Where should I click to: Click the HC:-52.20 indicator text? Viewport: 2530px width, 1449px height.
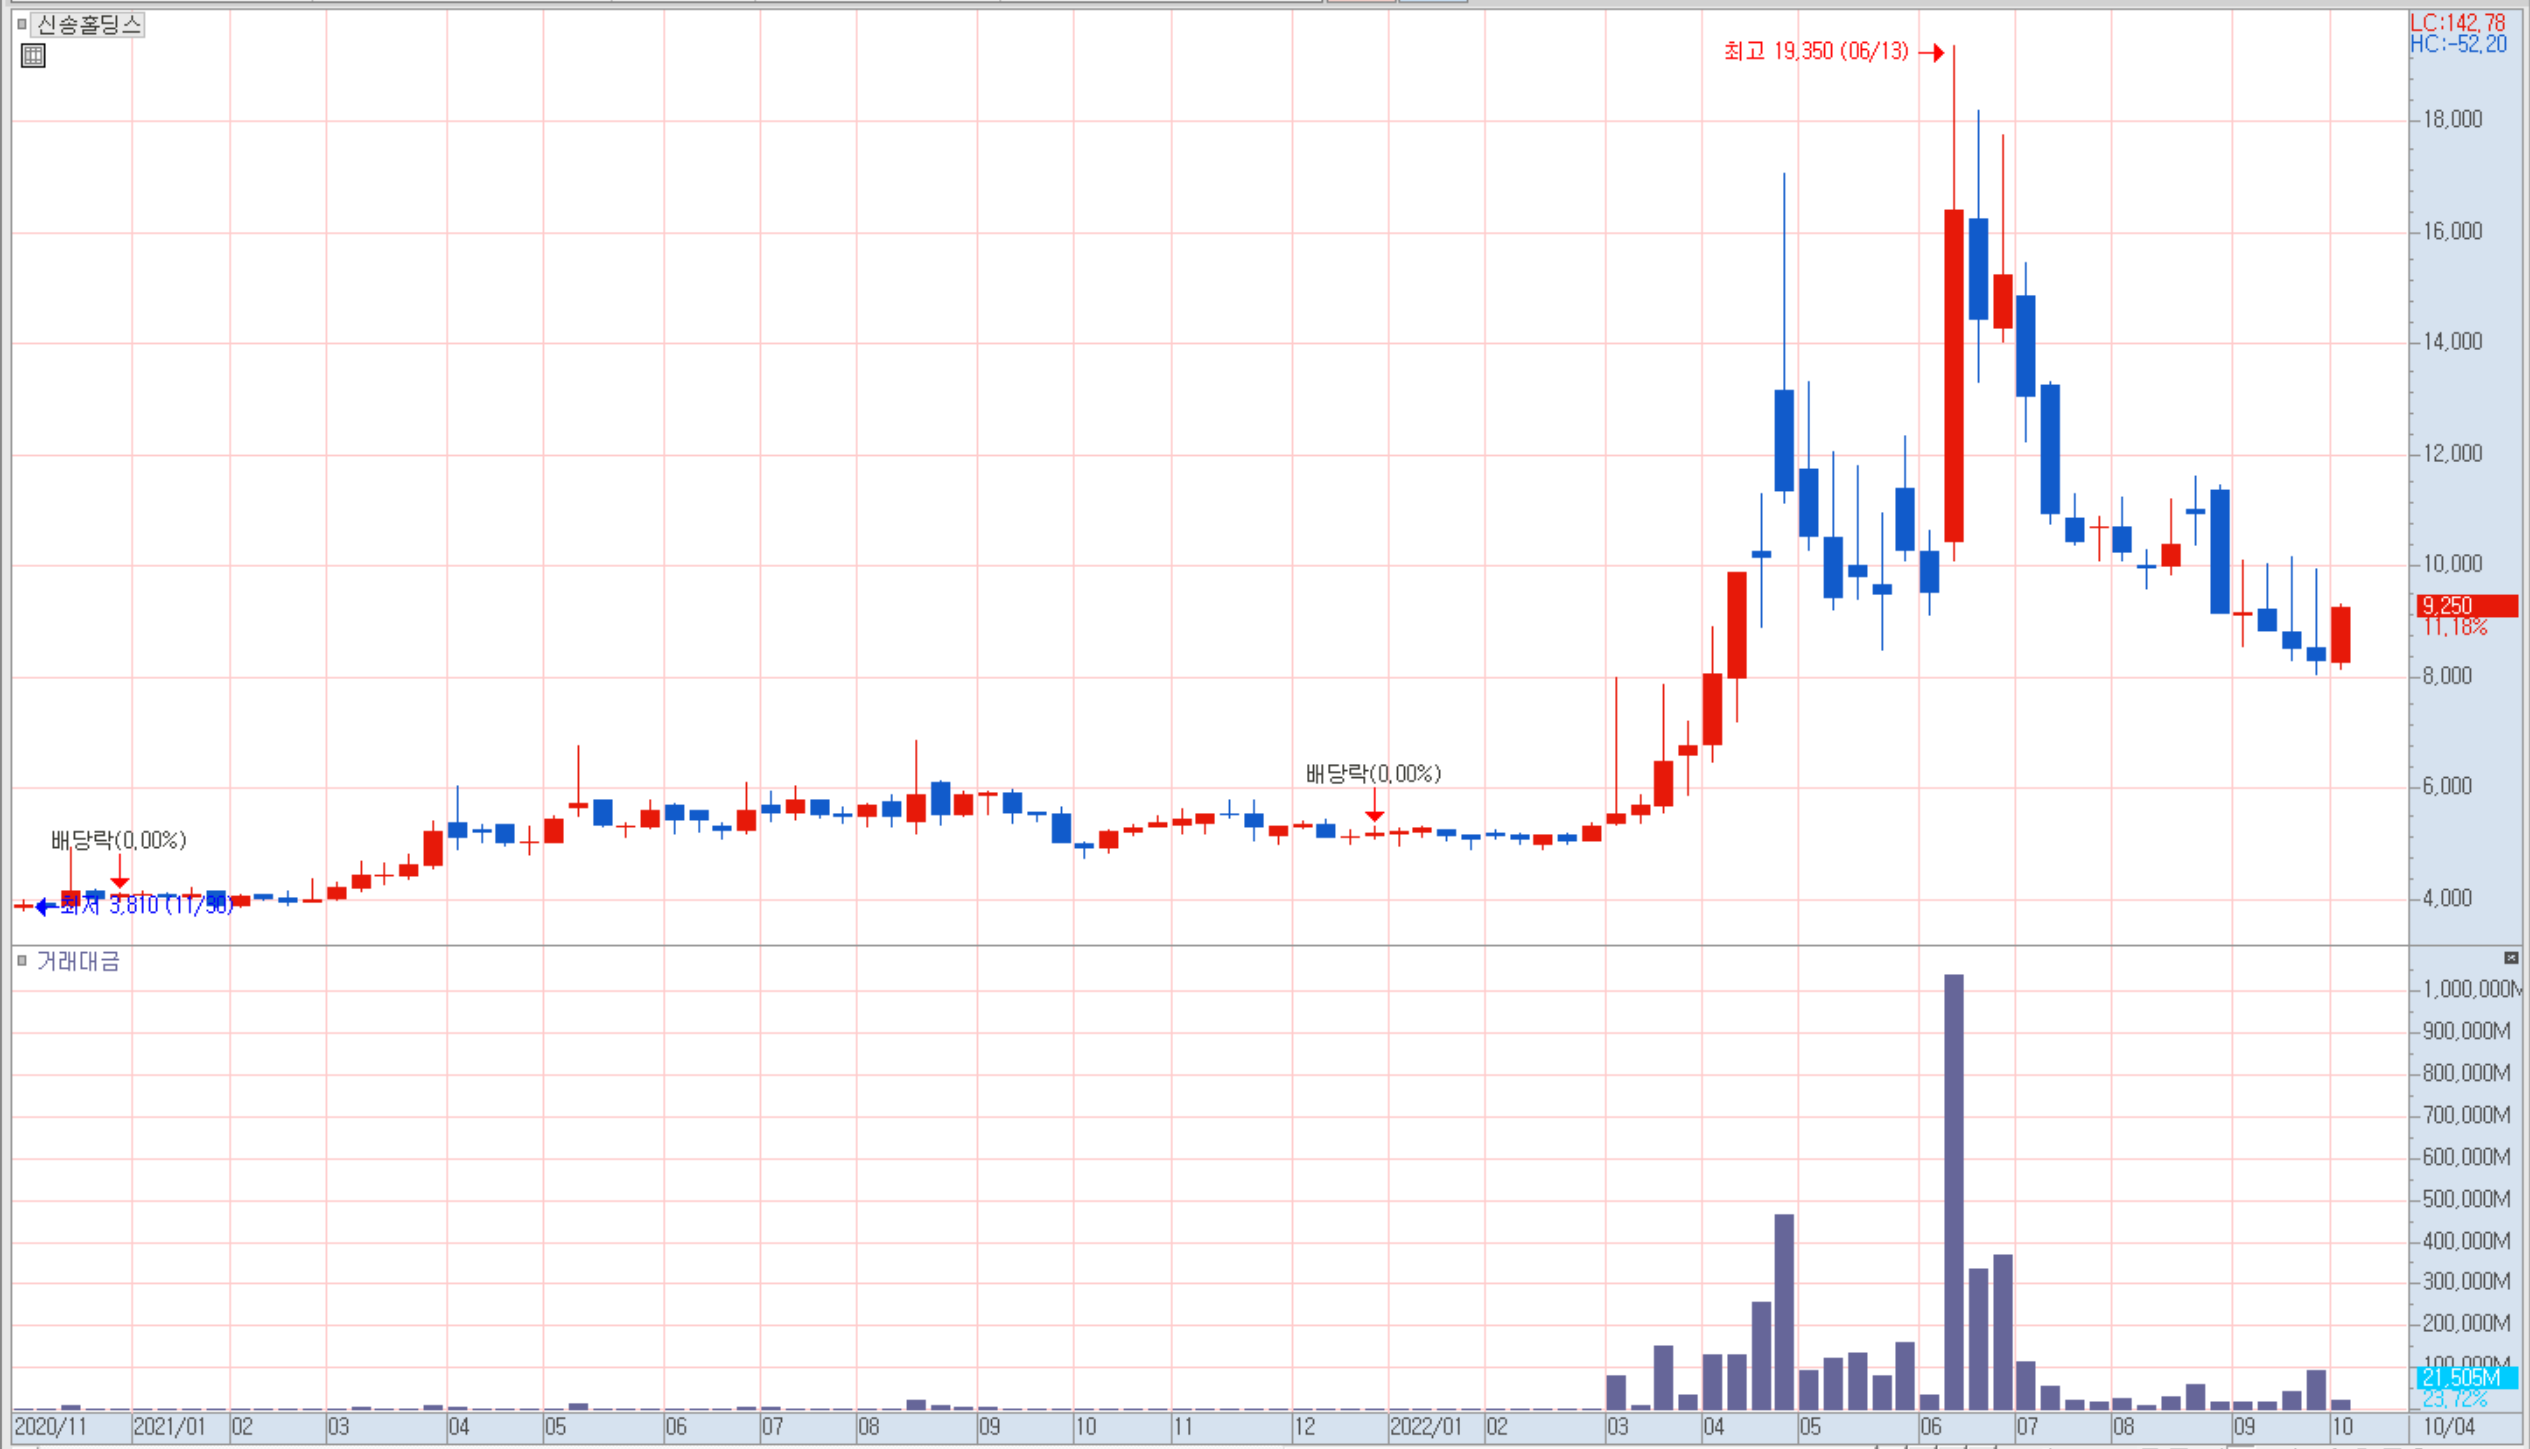[x=2458, y=44]
